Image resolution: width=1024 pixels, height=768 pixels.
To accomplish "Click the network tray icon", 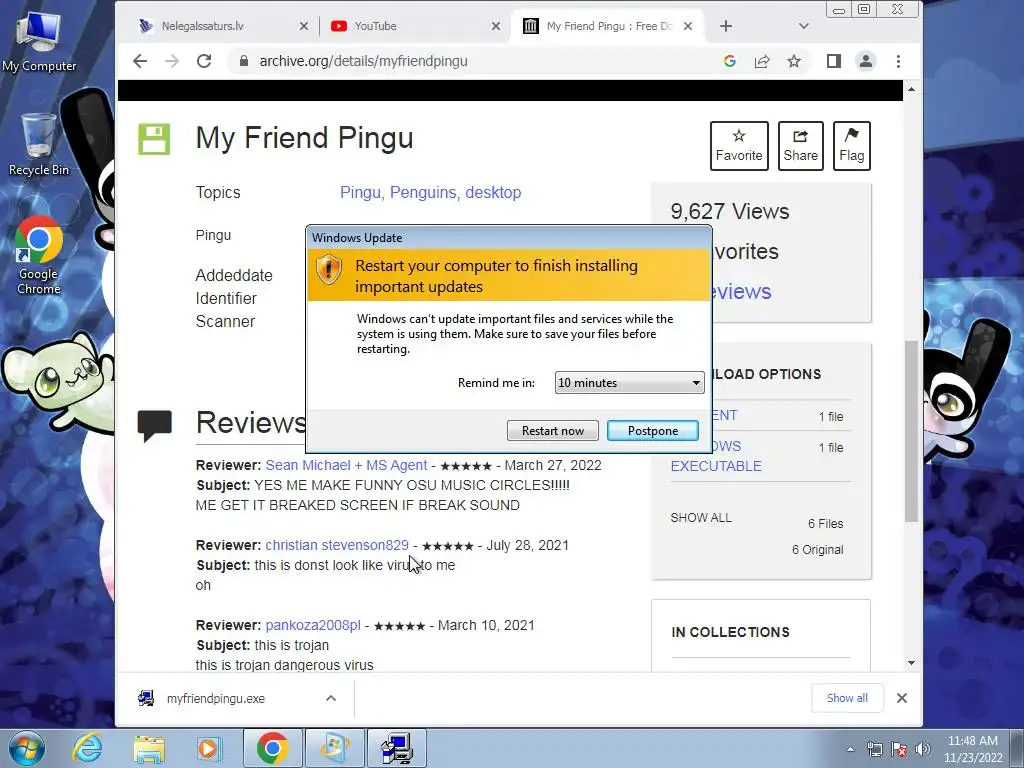I will [874, 749].
